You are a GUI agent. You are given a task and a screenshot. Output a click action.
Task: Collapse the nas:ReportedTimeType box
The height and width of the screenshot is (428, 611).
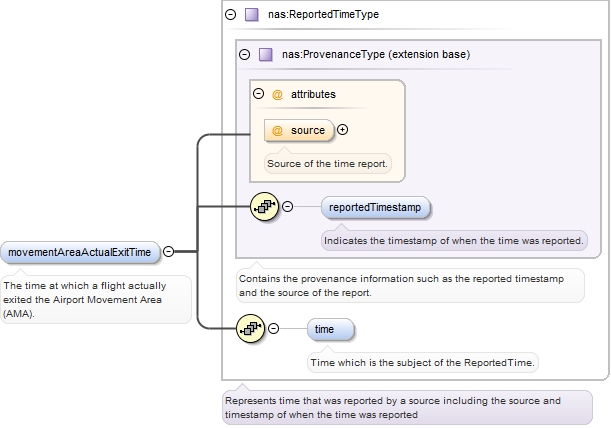point(231,15)
